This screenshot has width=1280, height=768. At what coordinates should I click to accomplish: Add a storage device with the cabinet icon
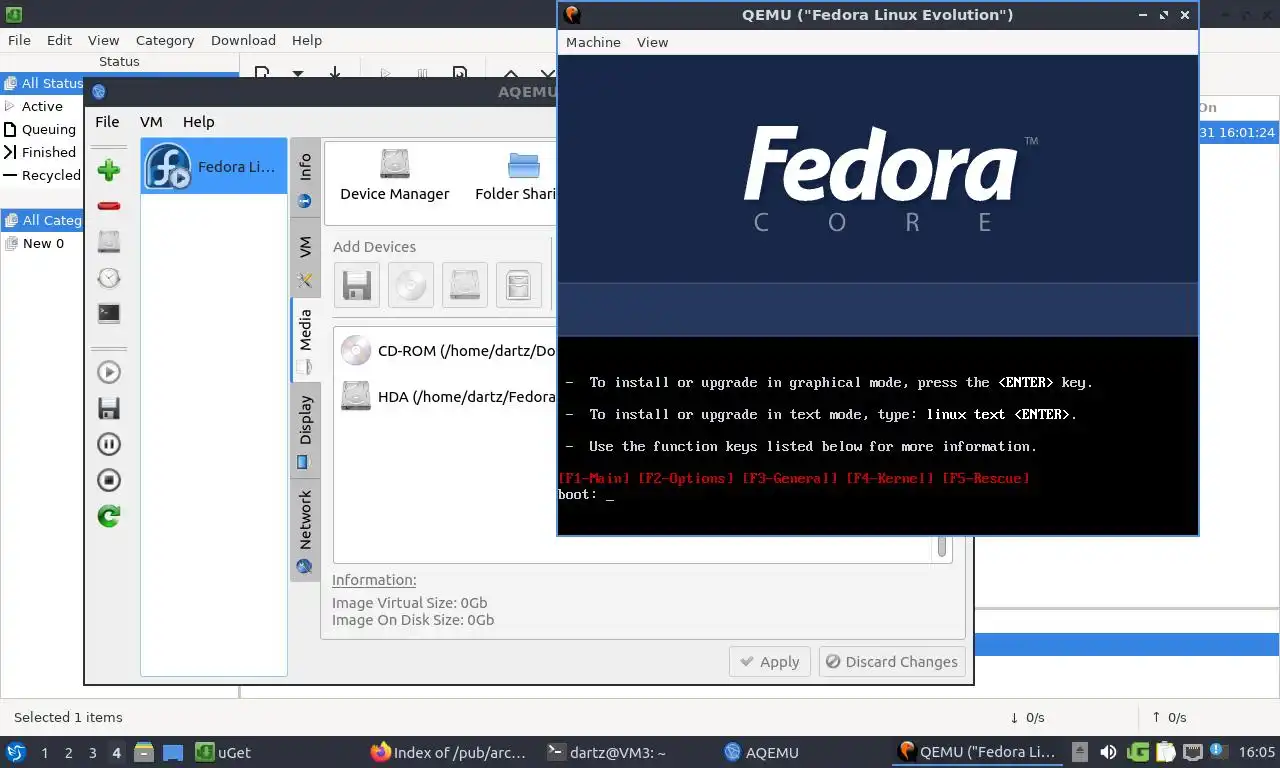pos(519,286)
